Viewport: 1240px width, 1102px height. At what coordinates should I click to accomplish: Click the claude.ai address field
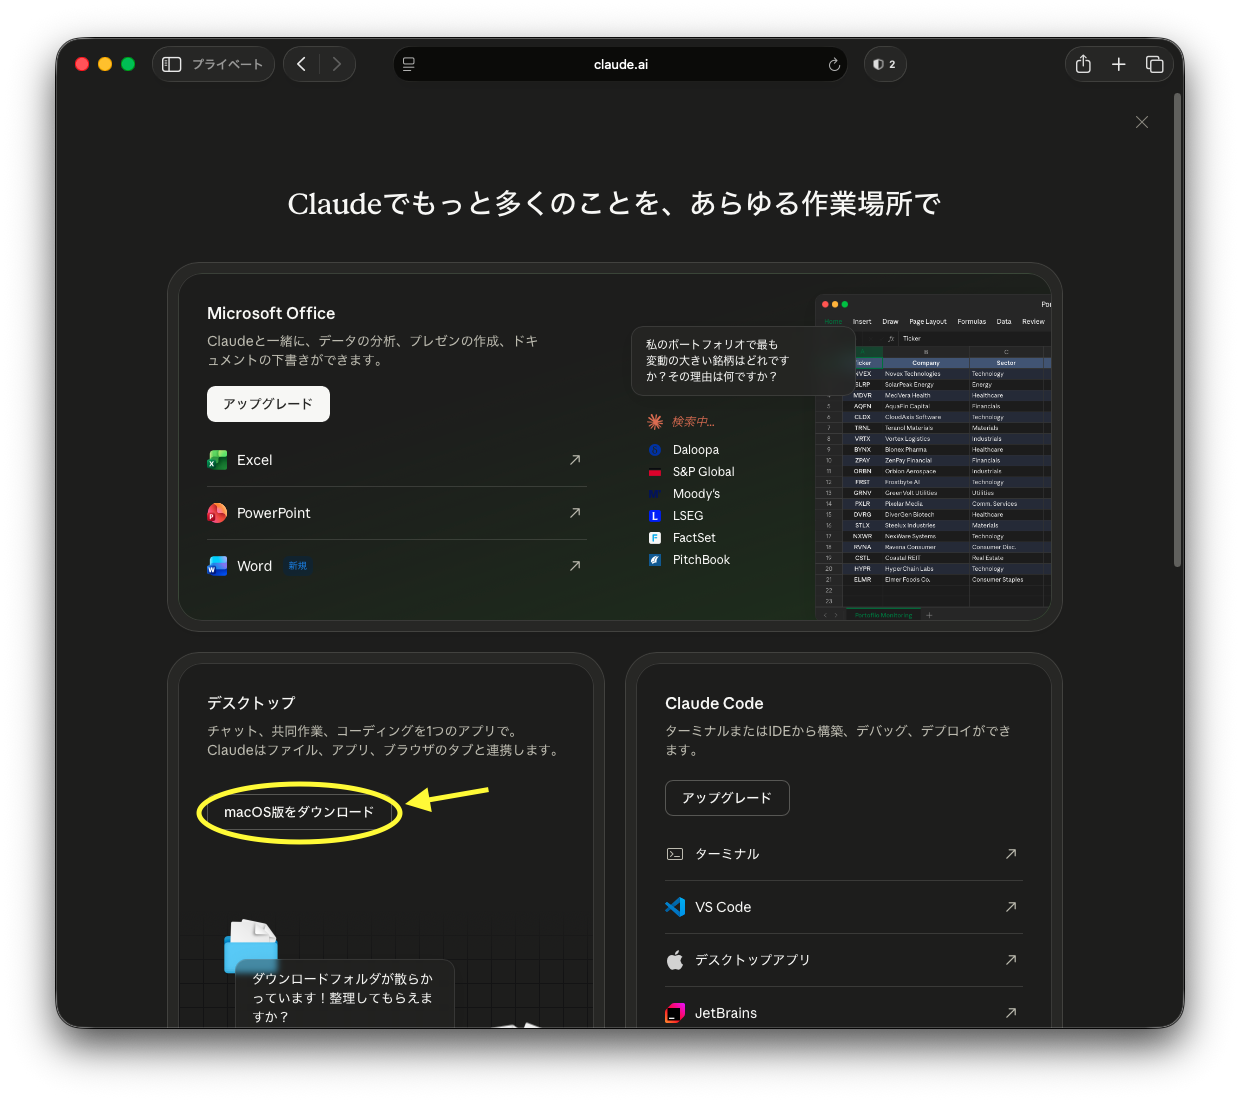tap(620, 64)
